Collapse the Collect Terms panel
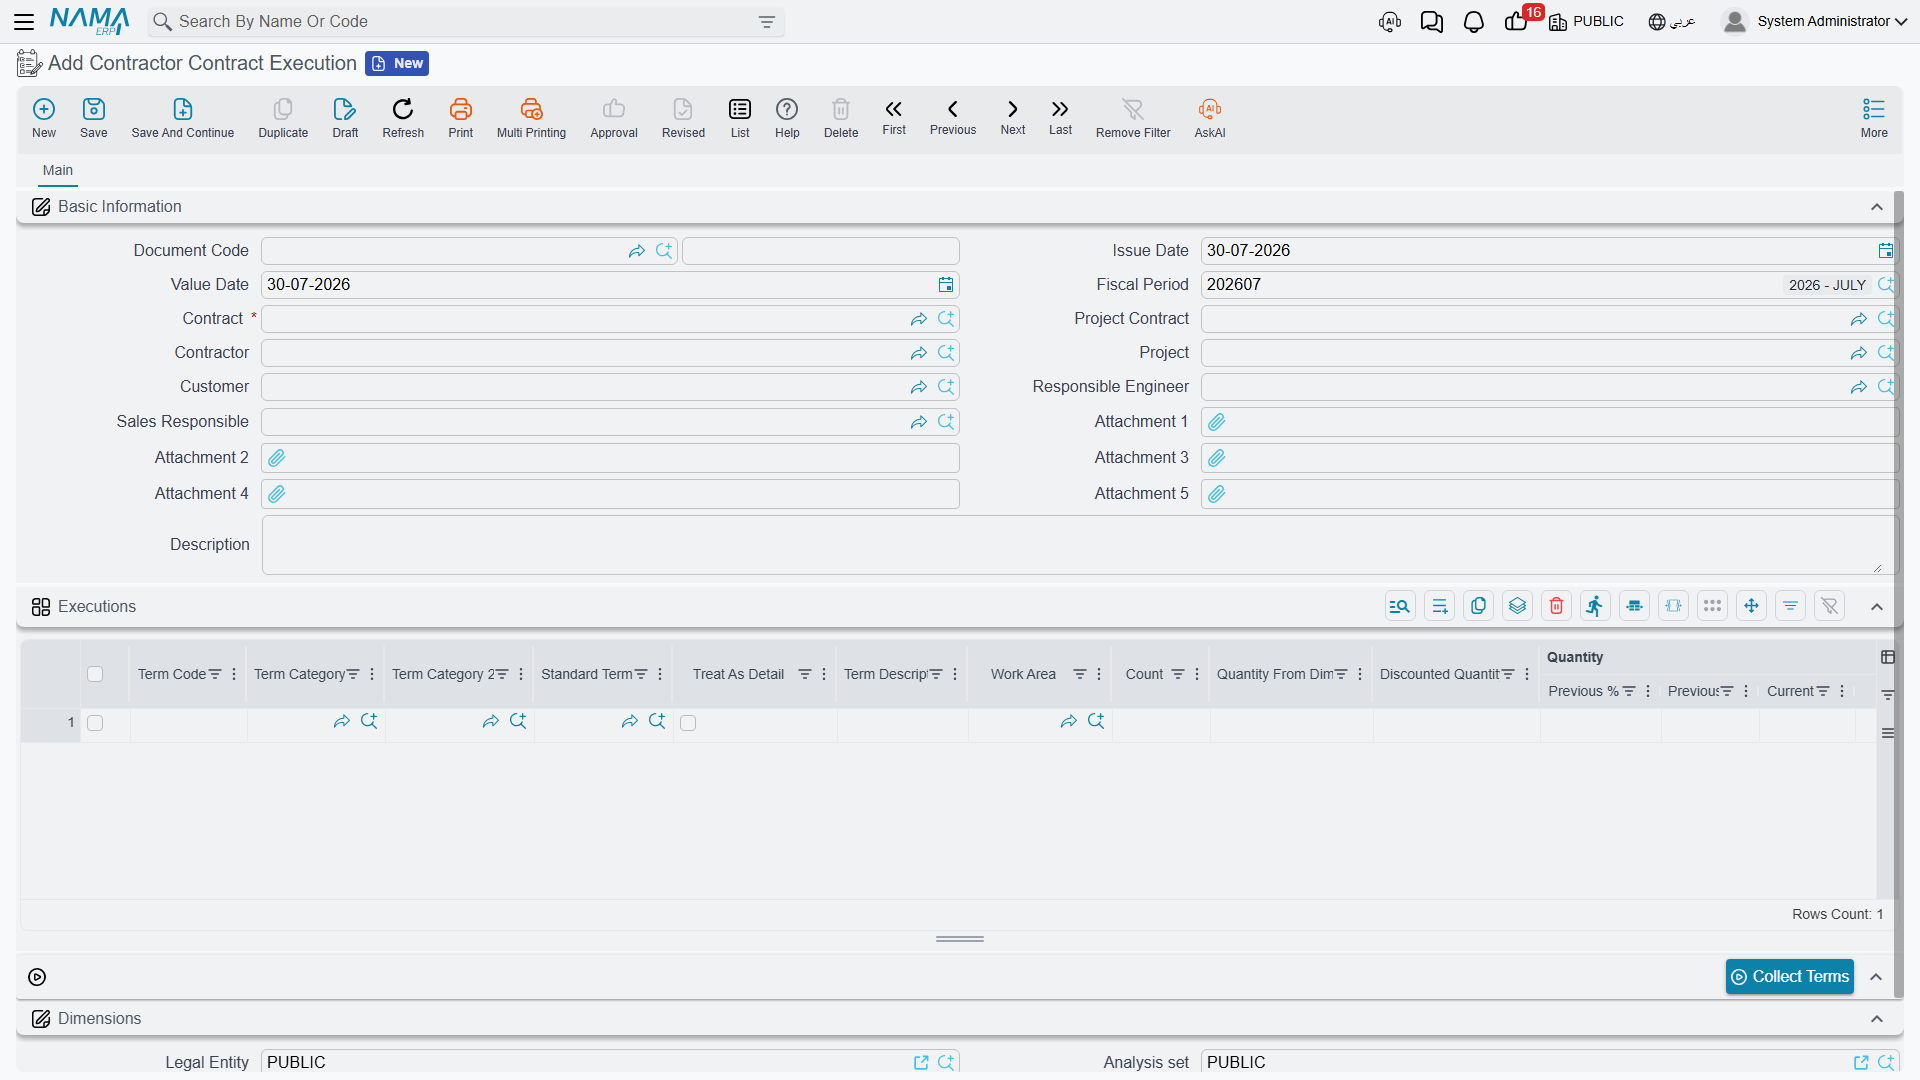 tap(1877, 977)
